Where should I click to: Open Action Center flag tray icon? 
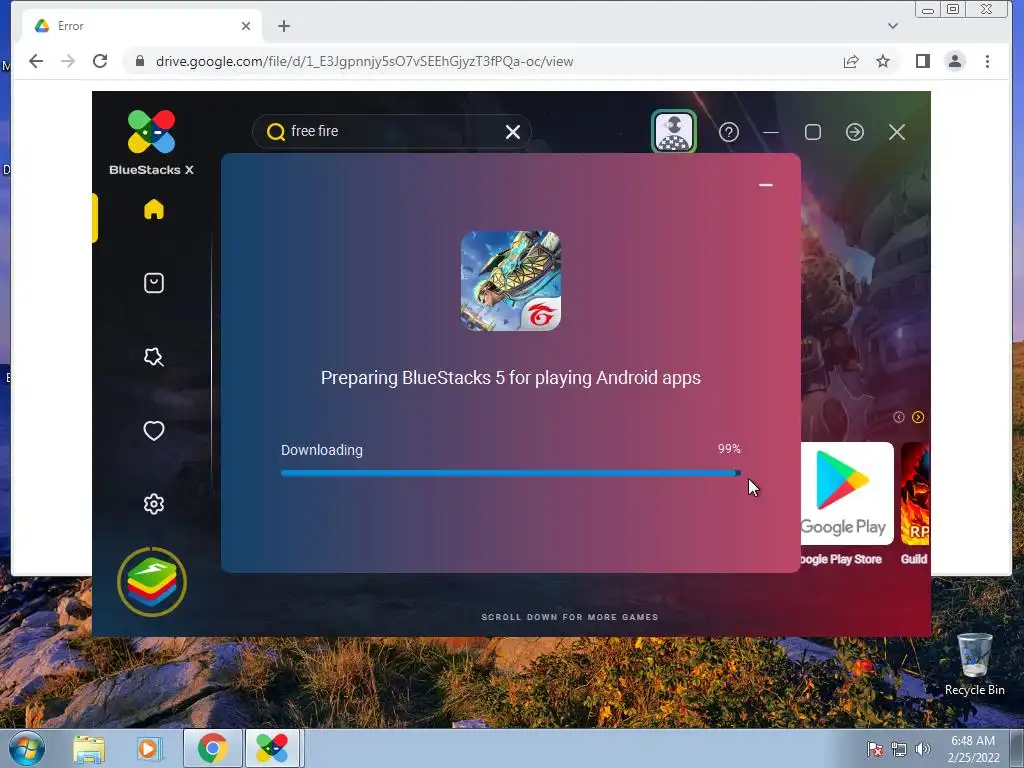click(x=874, y=749)
